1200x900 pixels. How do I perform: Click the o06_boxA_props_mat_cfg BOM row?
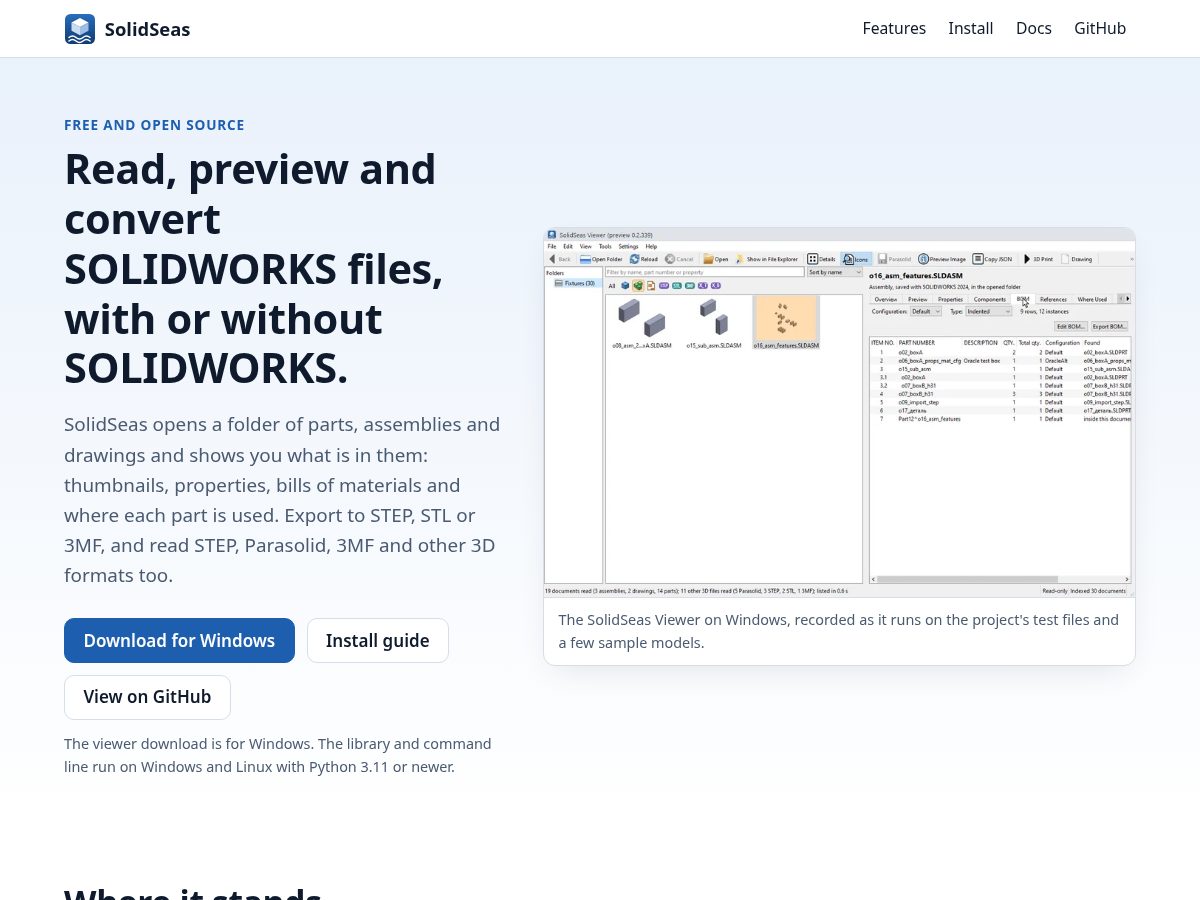1000,361
